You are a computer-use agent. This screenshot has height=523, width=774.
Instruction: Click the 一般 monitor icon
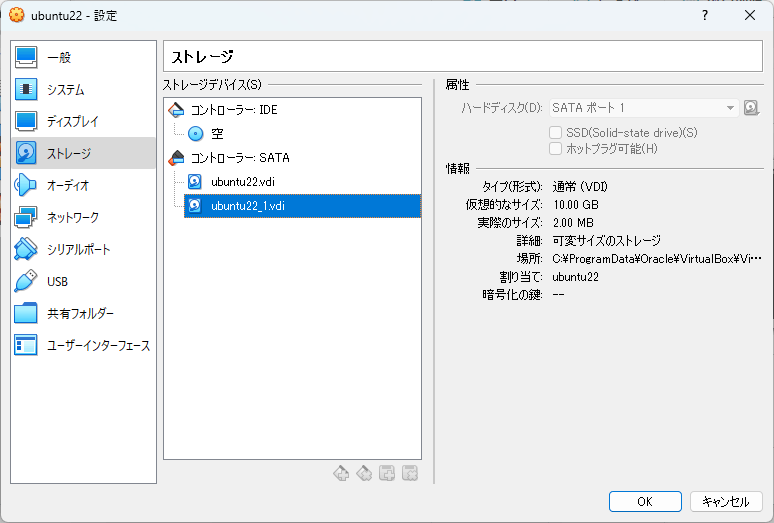coord(26,57)
